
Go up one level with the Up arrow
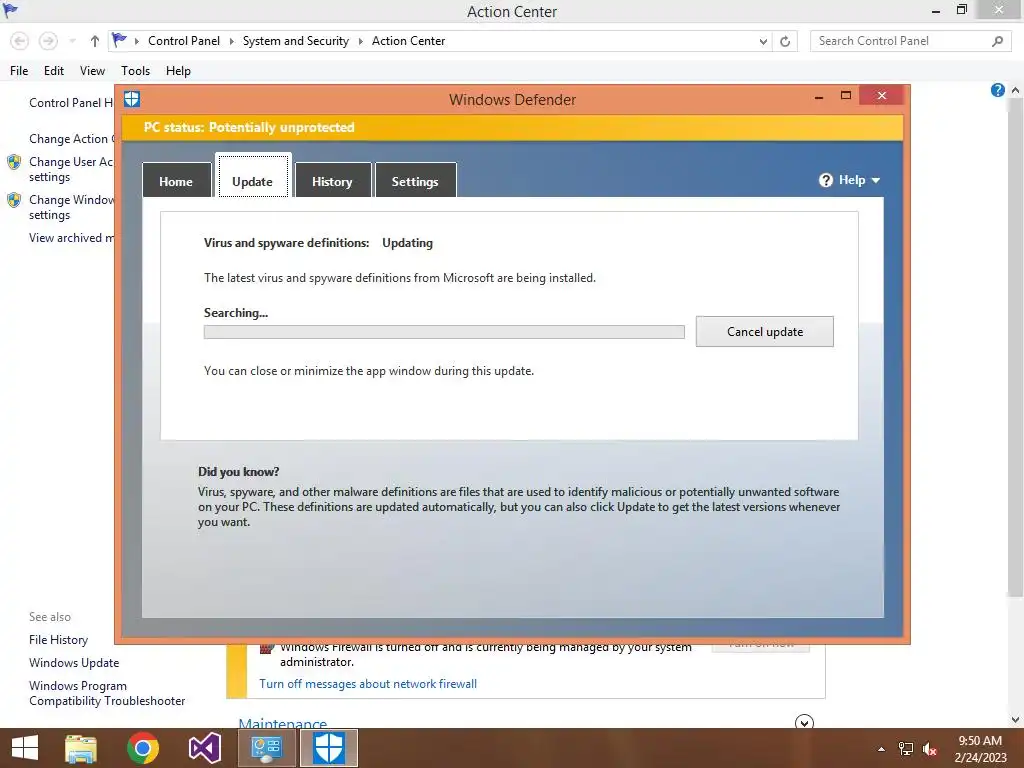tap(95, 41)
